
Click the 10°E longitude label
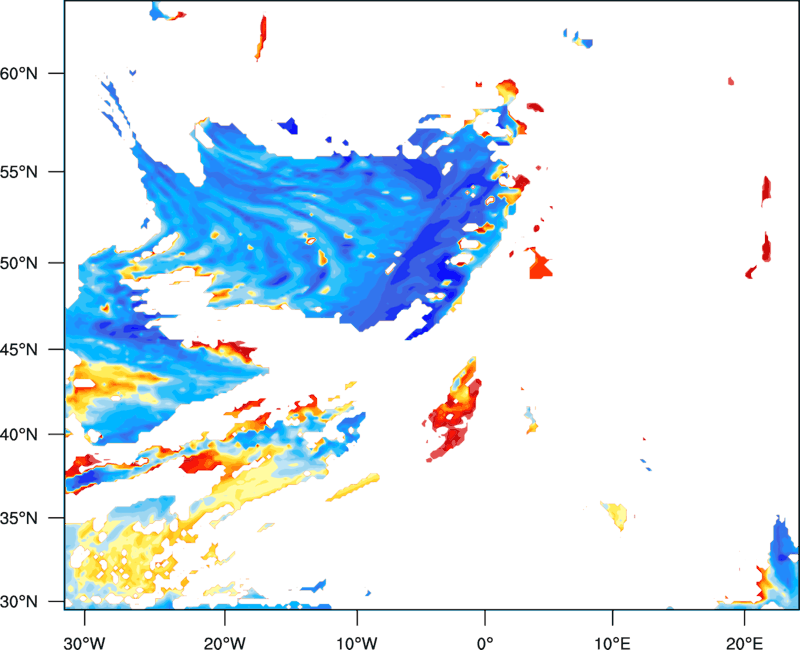(613, 643)
